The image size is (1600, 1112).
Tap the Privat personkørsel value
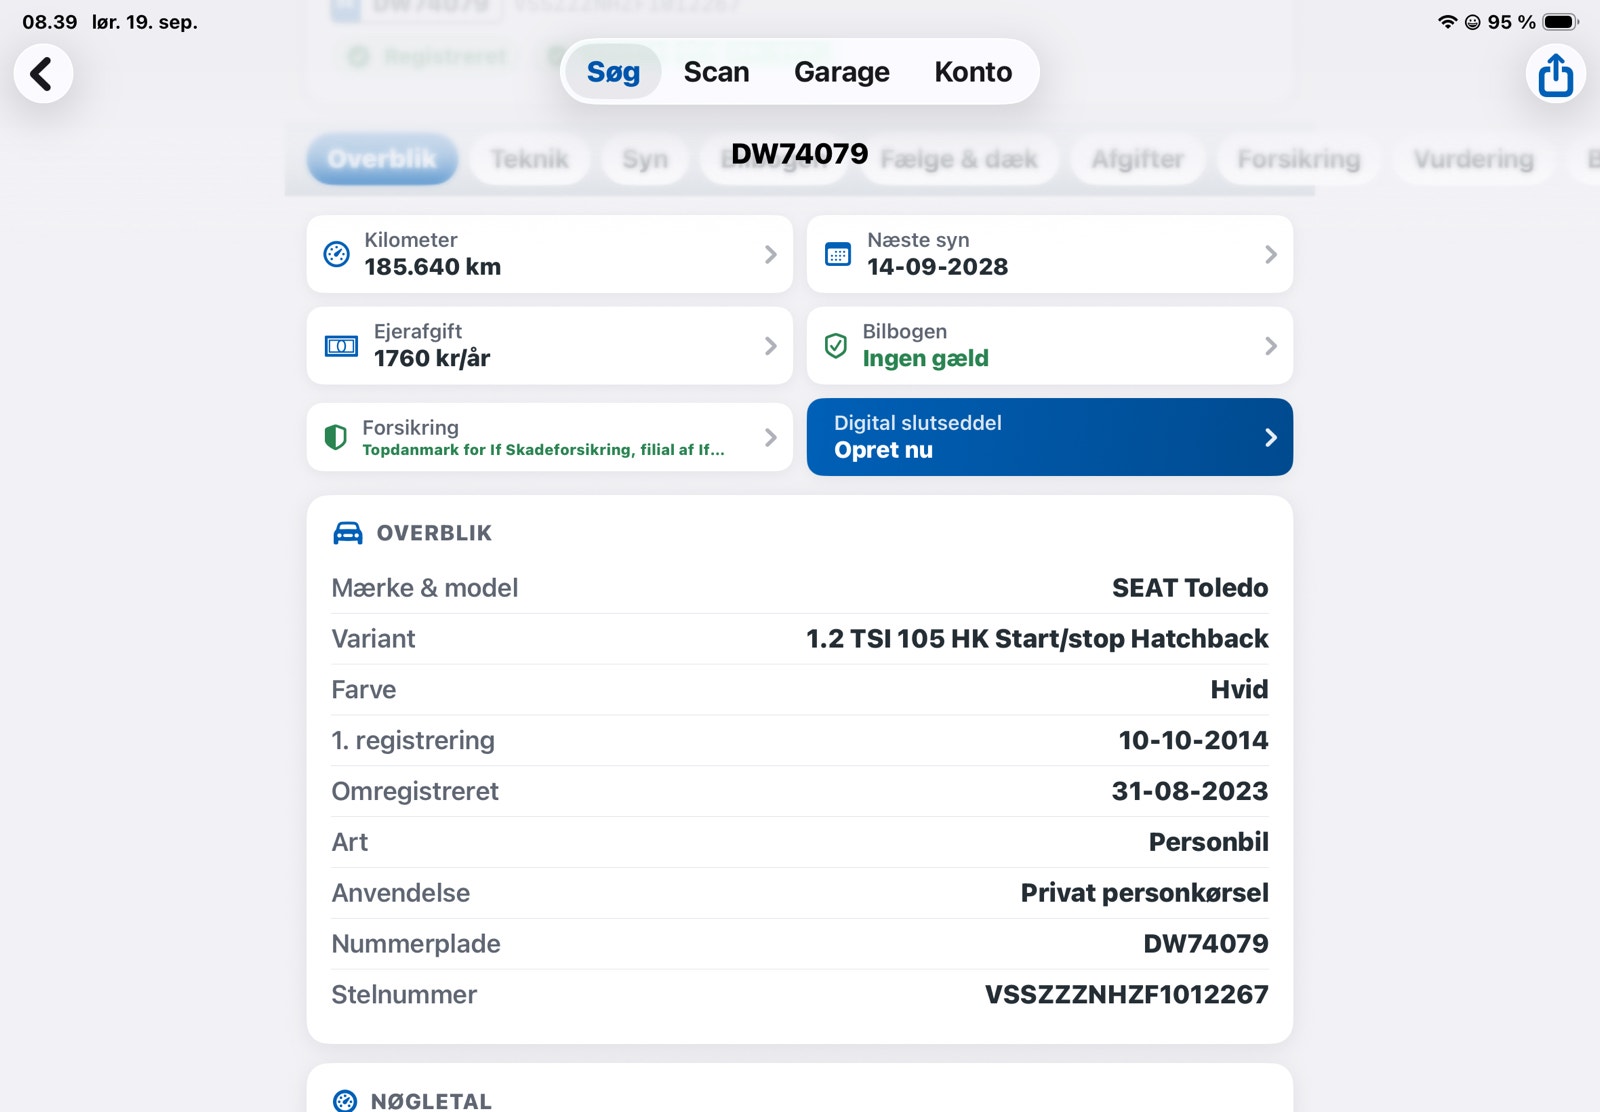coord(1144,893)
